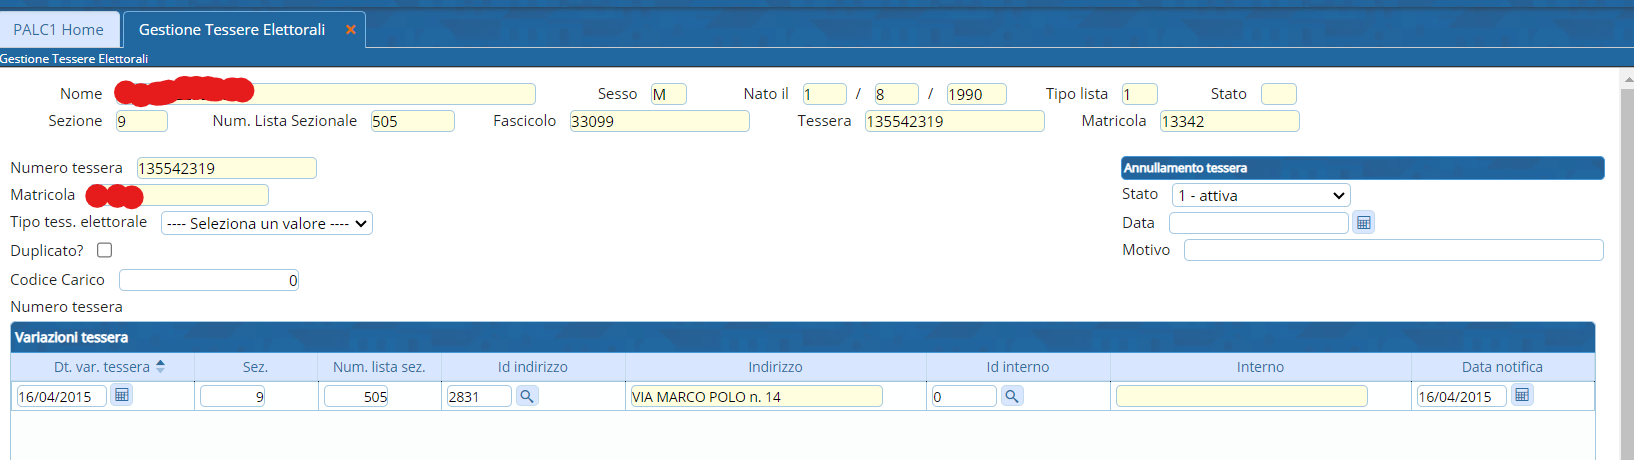This screenshot has height=460, width=1634.
Task: Open Tipo tess. elettorale dropdown
Action: coord(266,224)
